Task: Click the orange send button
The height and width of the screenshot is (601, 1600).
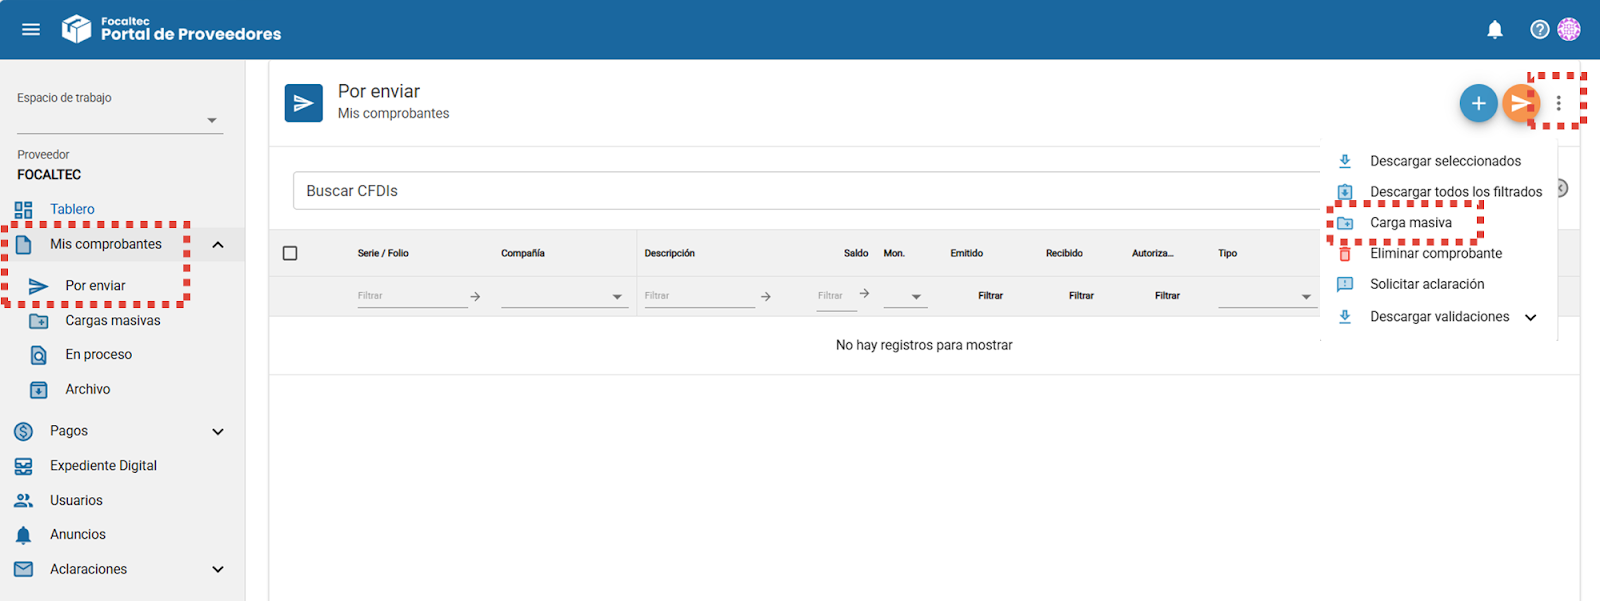Action: coord(1520,103)
